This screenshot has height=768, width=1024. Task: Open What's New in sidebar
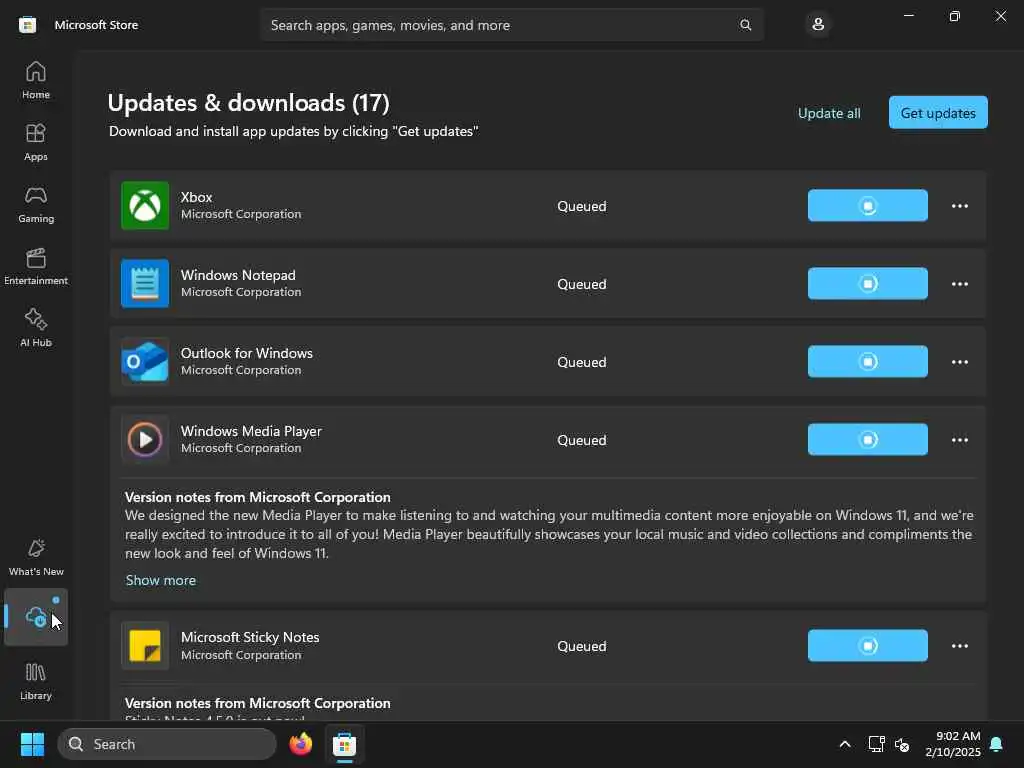(x=36, y=558)
